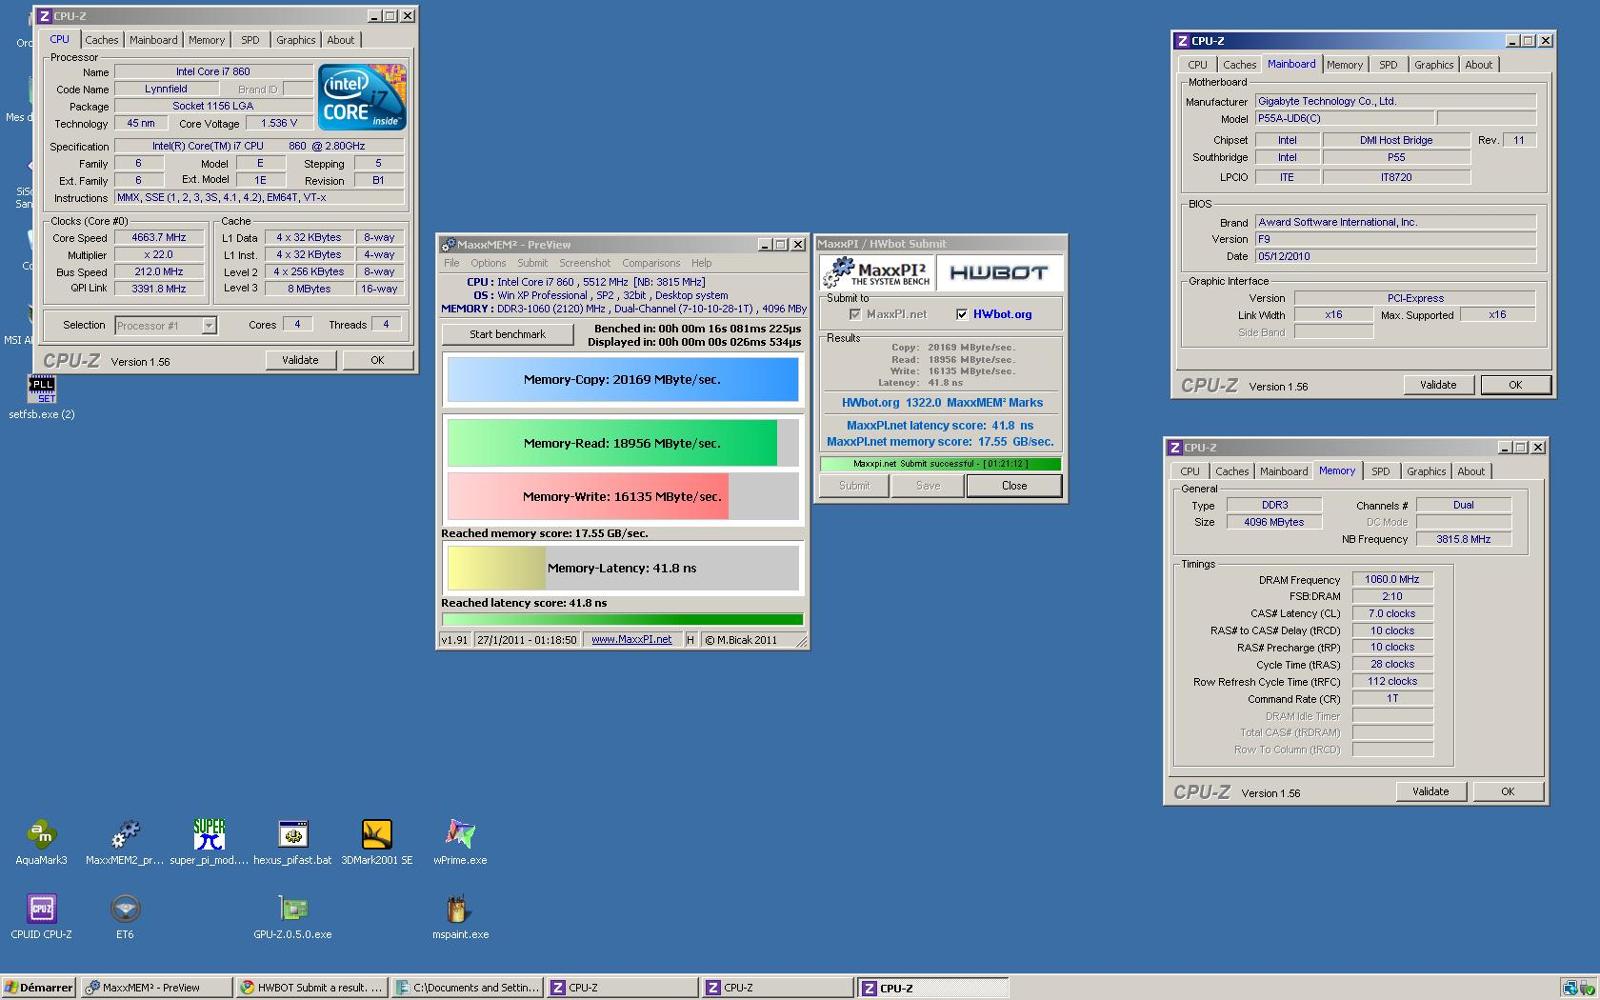The width and height of the screenshot is (1600, 1000).
Task: Click Close in the HWbot Submit dialog
Action: point(1014,486)
